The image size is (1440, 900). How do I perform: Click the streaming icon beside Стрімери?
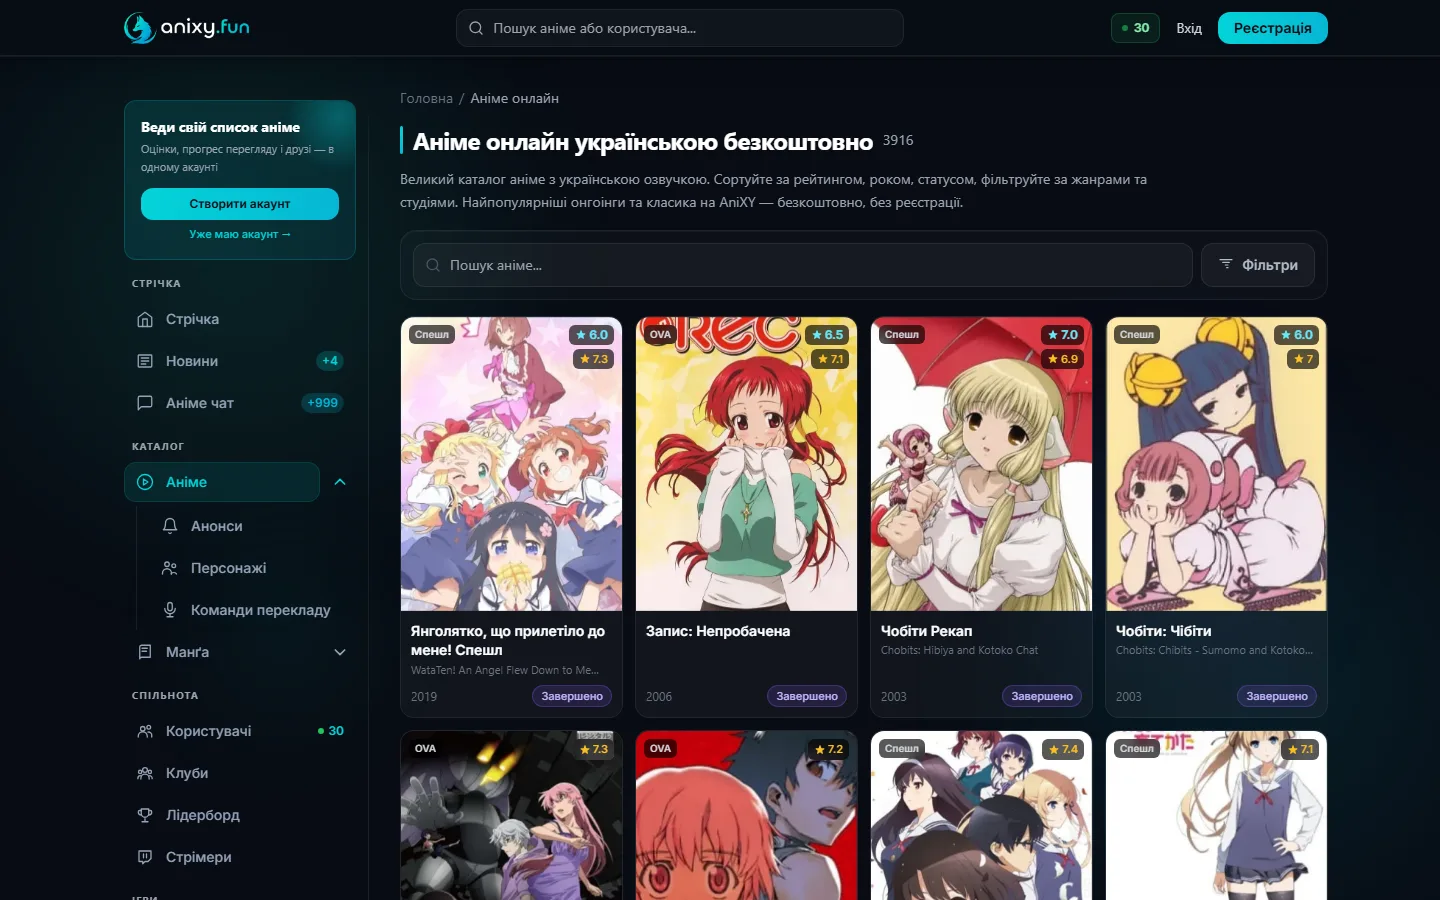coord(145,857)
